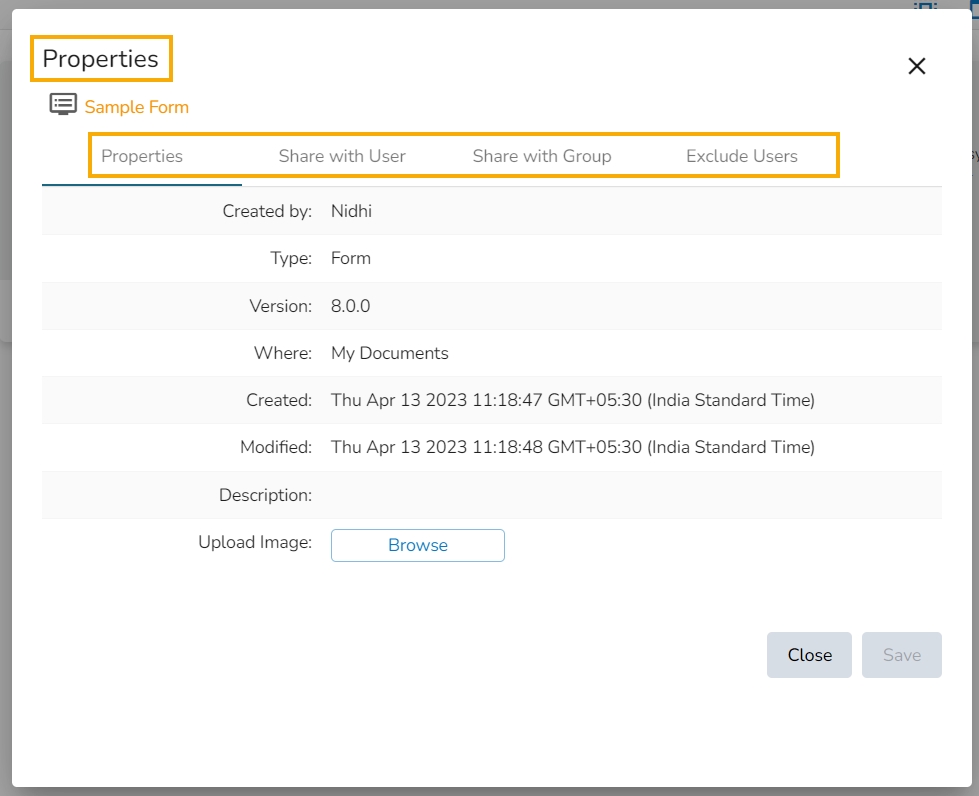This screenshot has width=979, height=796.
Task: Close the Properties dialog with the X icon
Action: tap(917, 66)
